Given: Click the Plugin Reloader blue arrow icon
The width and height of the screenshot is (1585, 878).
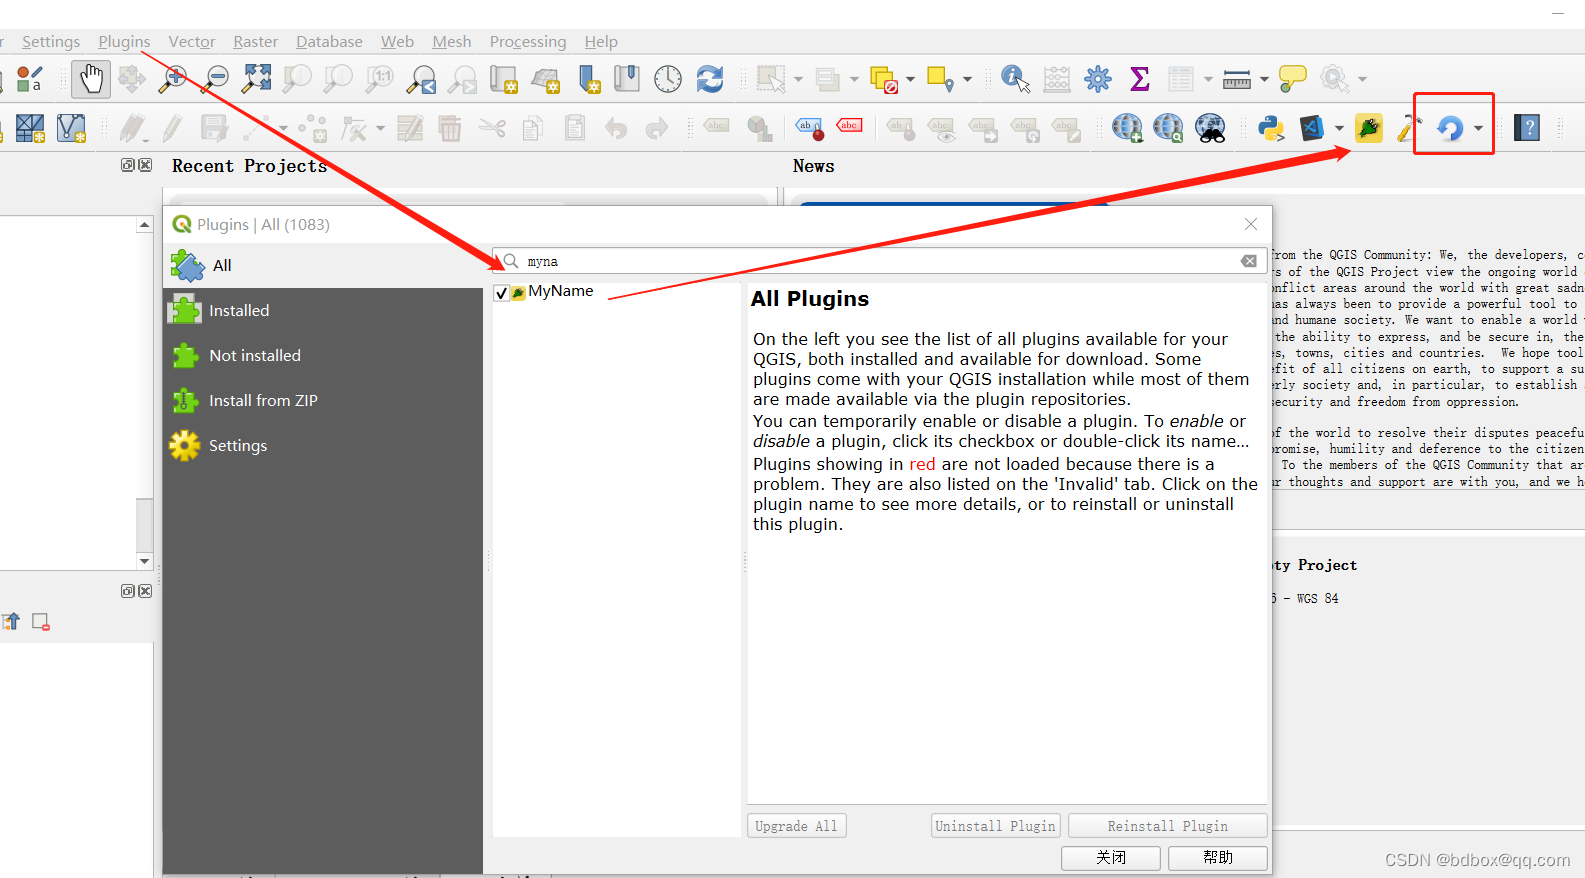Looking at the screenshot, I should coord(1449,128).
